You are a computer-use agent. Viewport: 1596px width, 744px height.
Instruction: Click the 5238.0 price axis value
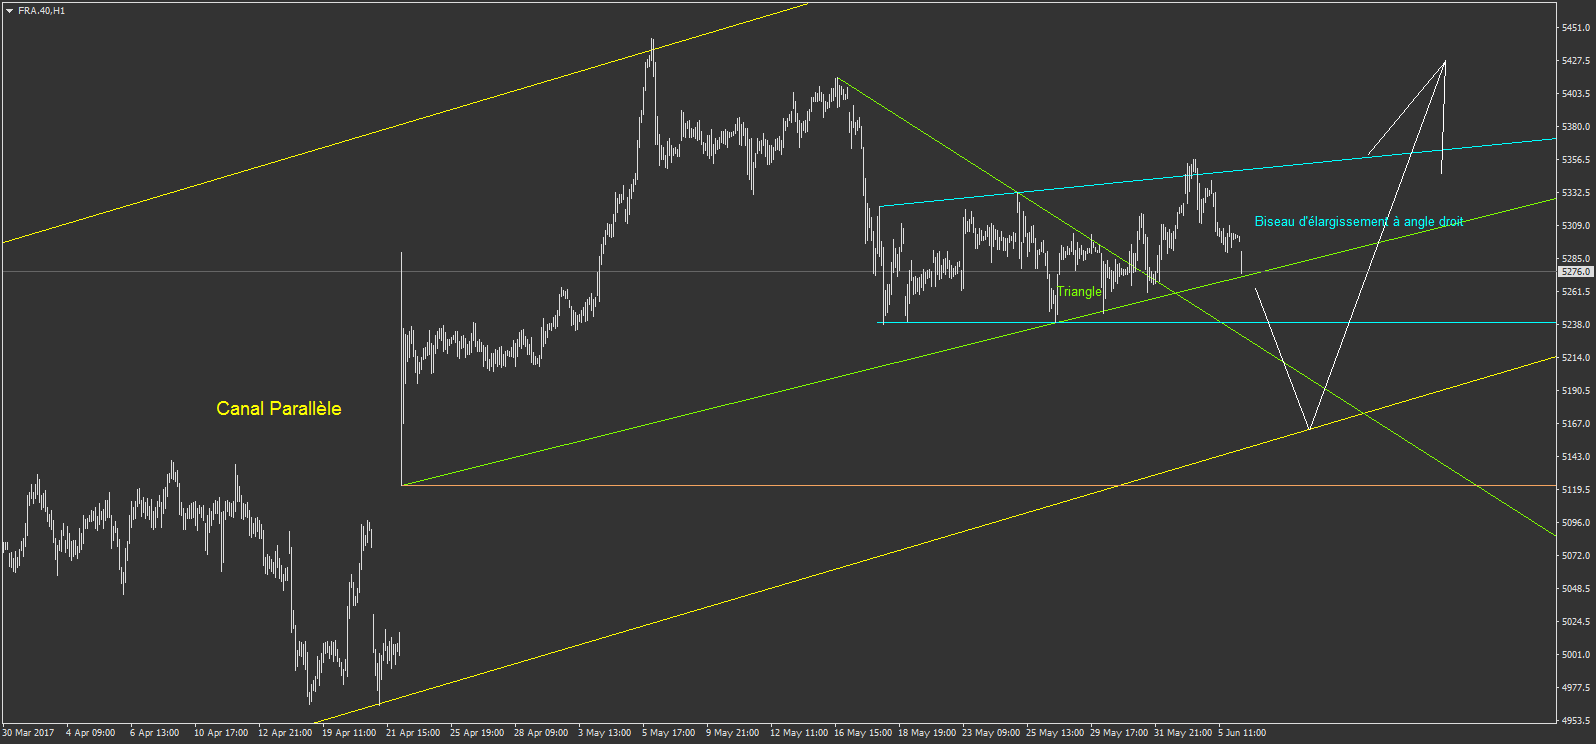point(1576,325)
